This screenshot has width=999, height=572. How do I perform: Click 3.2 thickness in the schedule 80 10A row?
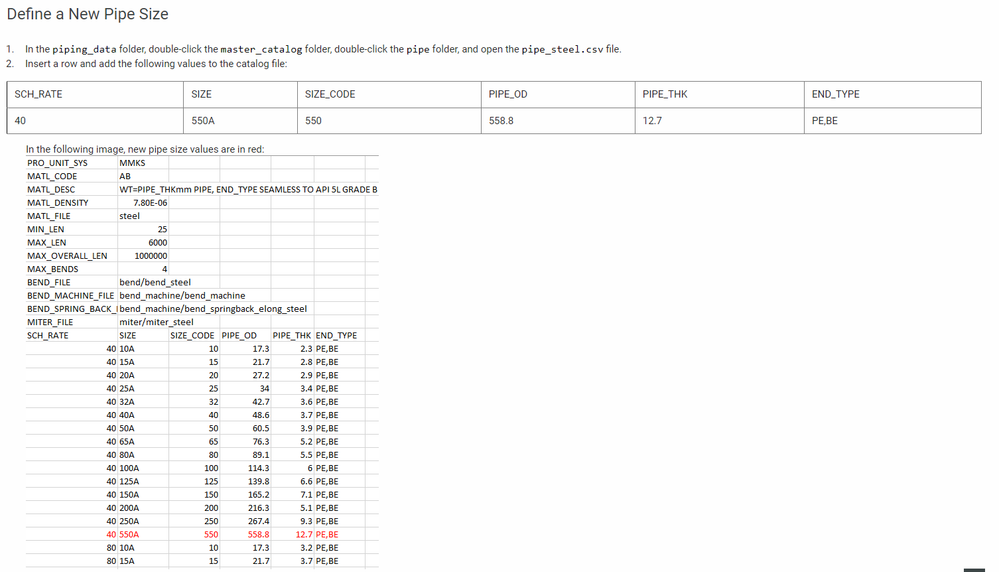pos(306,548)
